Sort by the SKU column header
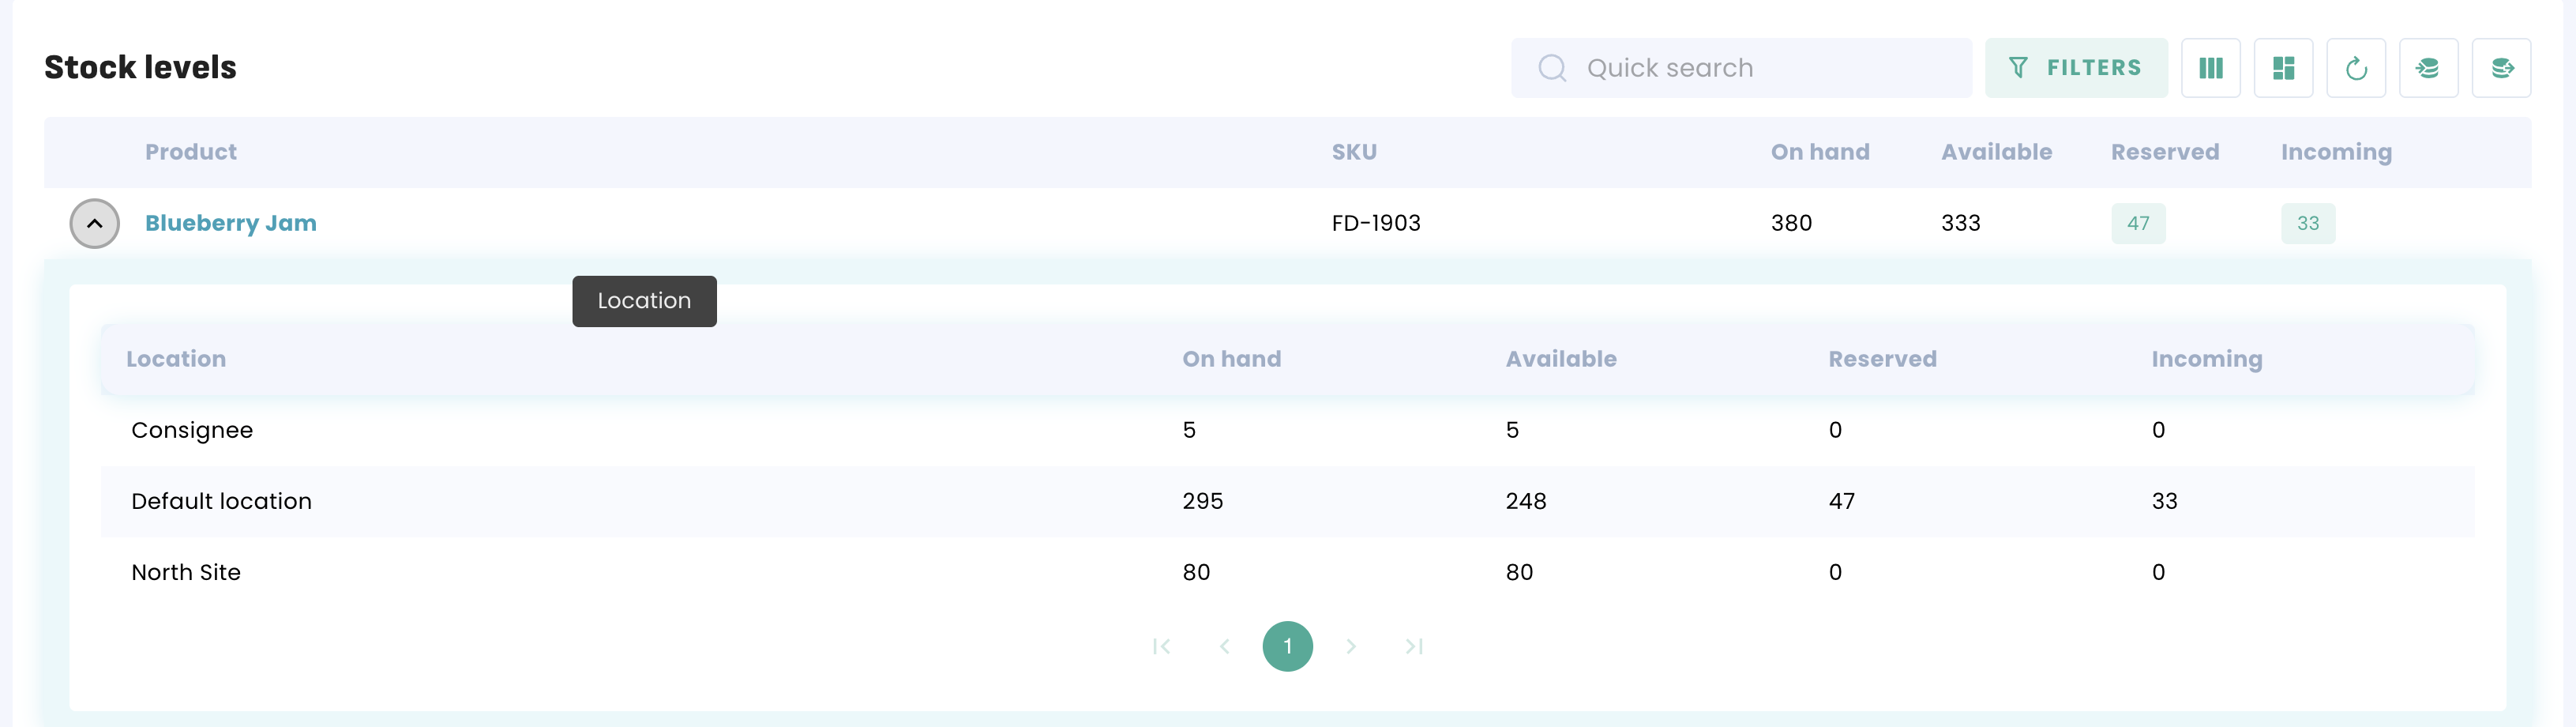This screenshot has height=727, width=2576. 1354,152
